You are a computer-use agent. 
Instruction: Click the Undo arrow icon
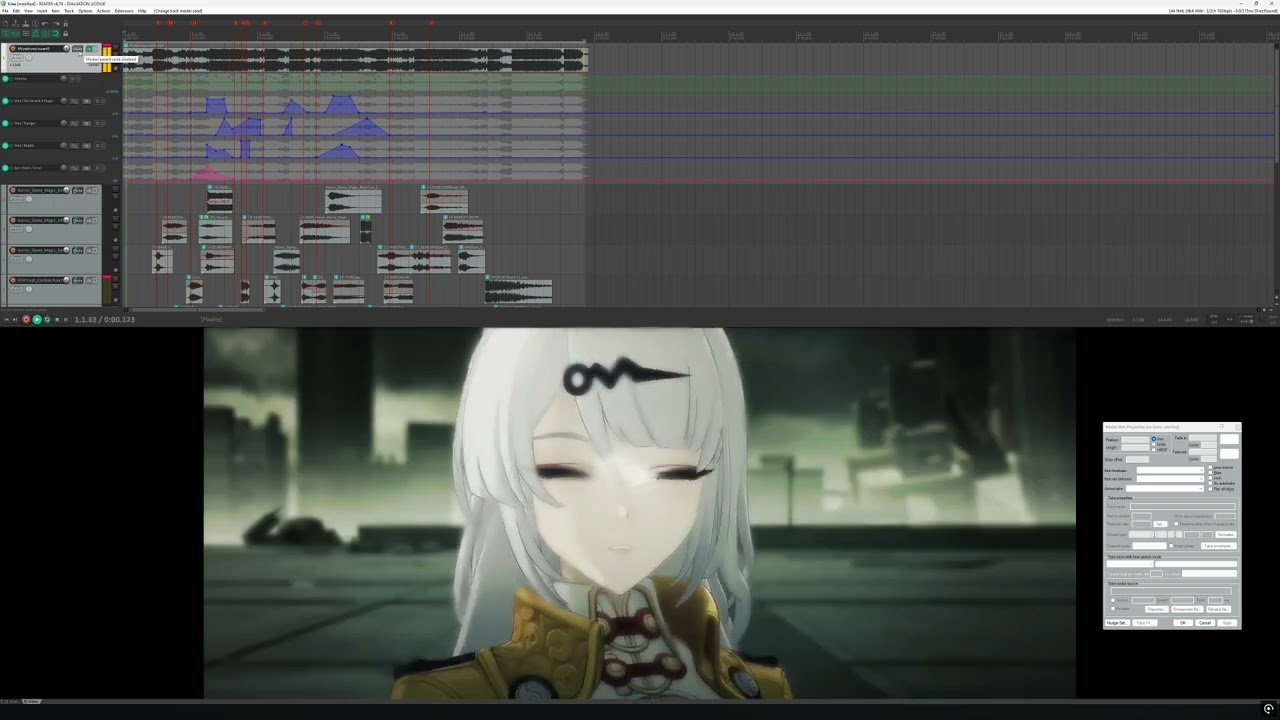click(x=45, y=23)
